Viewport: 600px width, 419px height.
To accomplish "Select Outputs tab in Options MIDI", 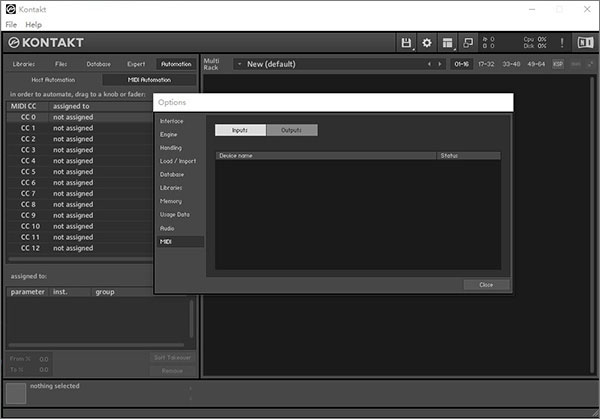I will click(x=292, y=130).
